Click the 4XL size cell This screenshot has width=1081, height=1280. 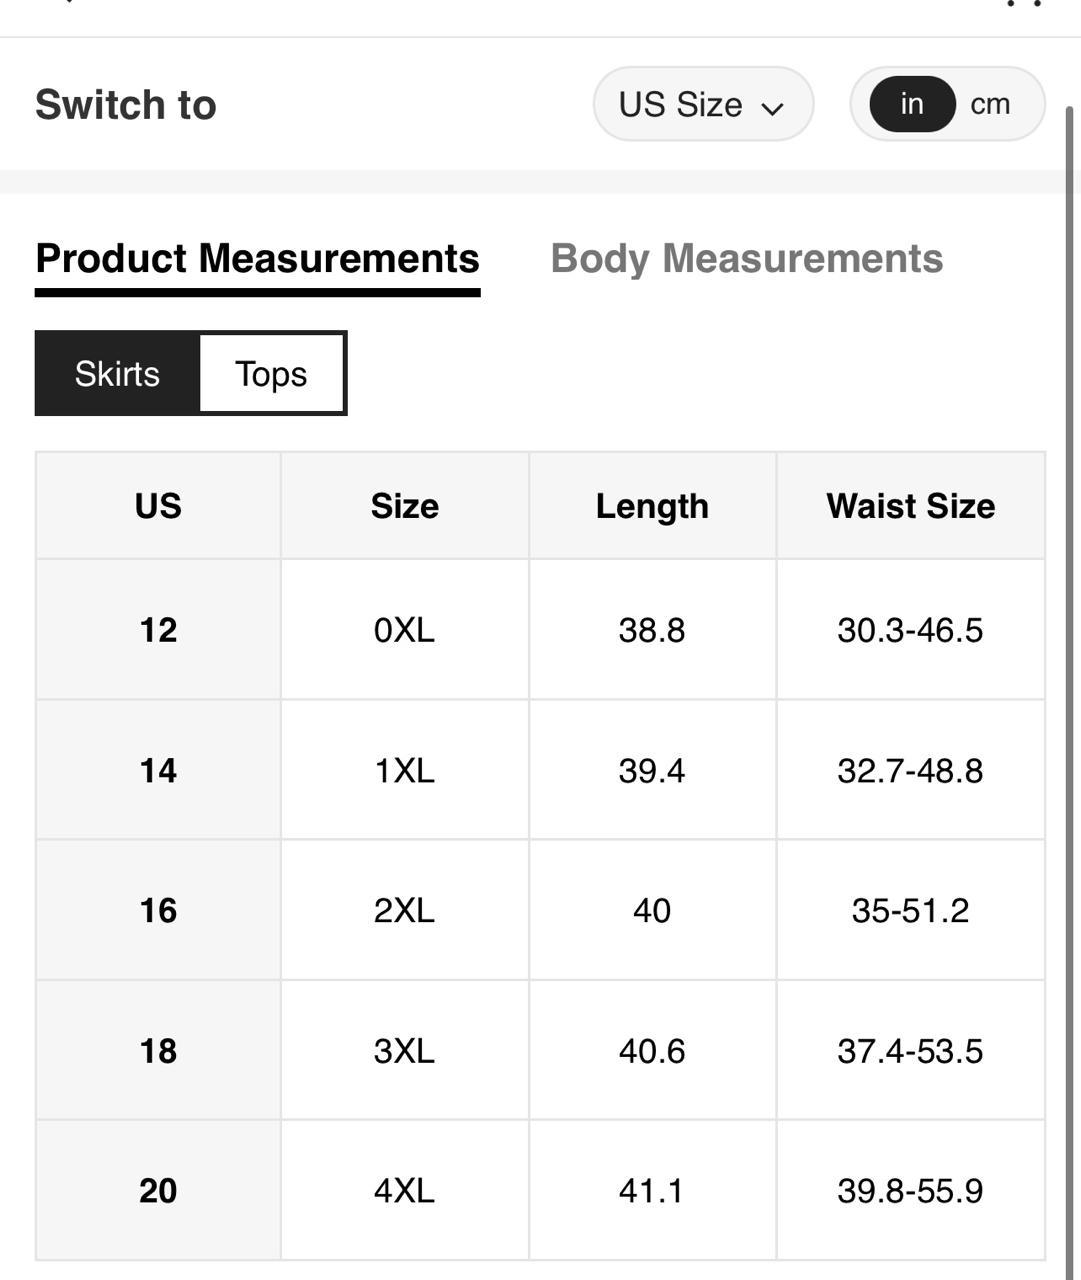coord(404,1191)
